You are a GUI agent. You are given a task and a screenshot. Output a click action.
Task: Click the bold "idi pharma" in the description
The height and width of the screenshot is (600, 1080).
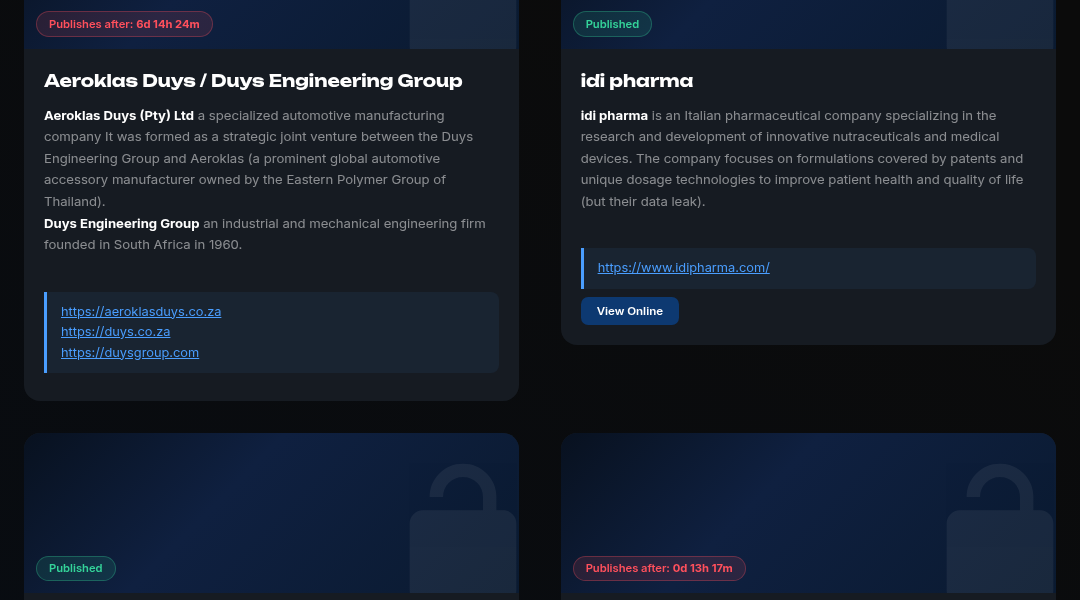point(614,116)
